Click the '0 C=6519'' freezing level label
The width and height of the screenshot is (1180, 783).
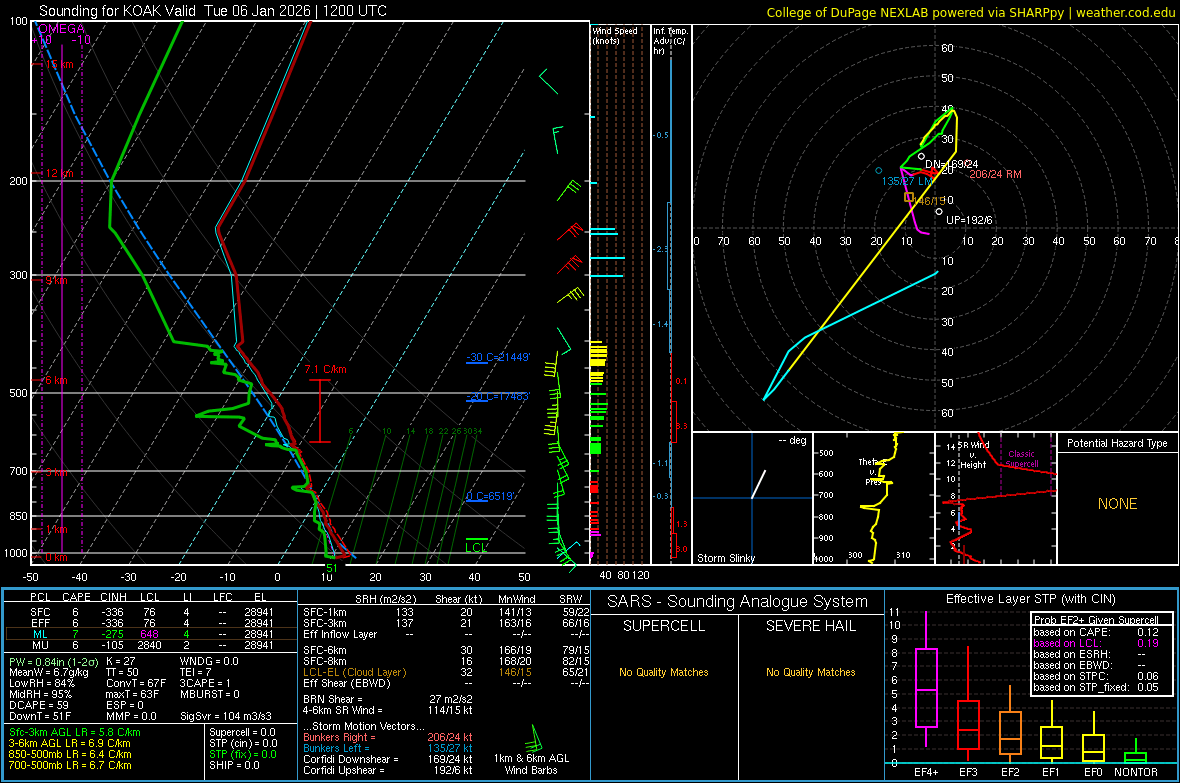pyautogui.click(x=491, y=496)
